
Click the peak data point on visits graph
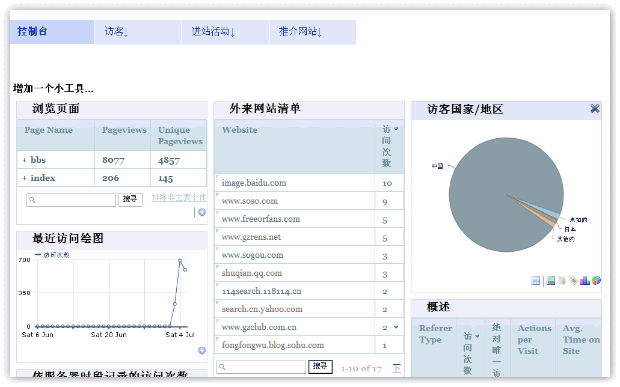coord(180,261)
